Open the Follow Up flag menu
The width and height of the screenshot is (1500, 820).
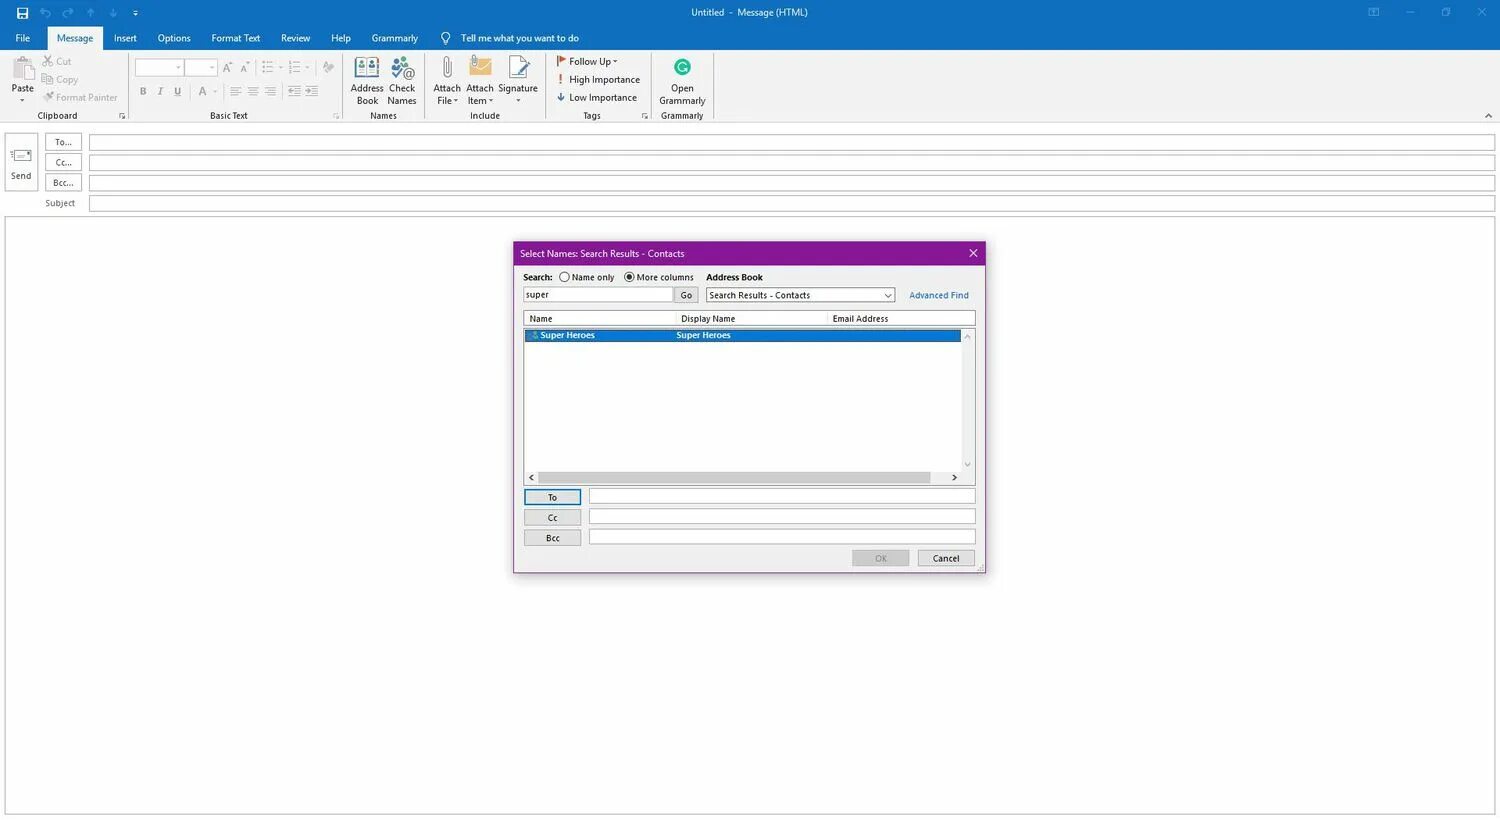tap(587, 61)
